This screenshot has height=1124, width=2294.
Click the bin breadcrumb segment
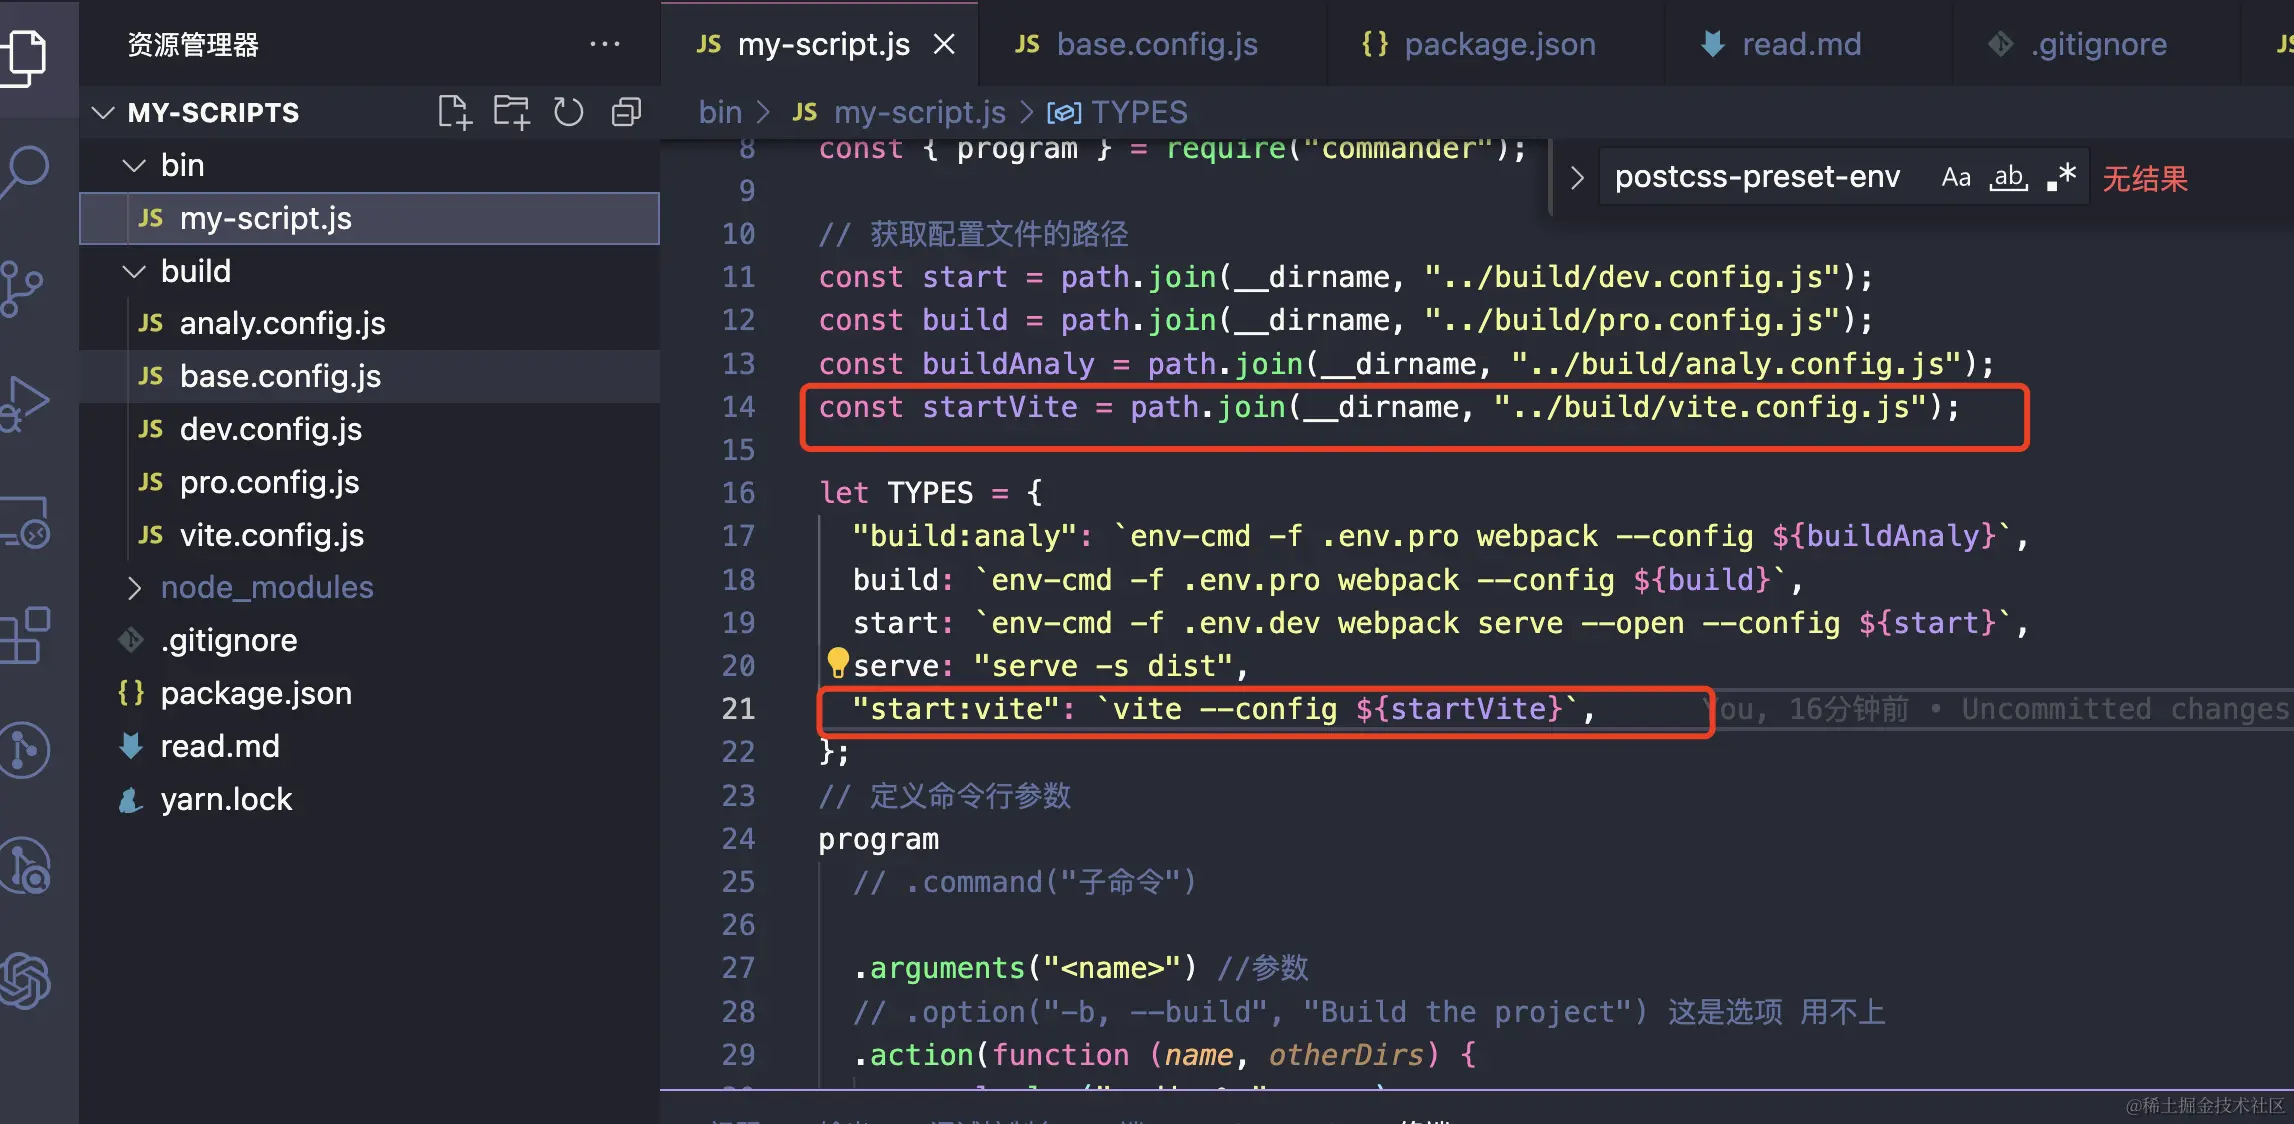720,112
